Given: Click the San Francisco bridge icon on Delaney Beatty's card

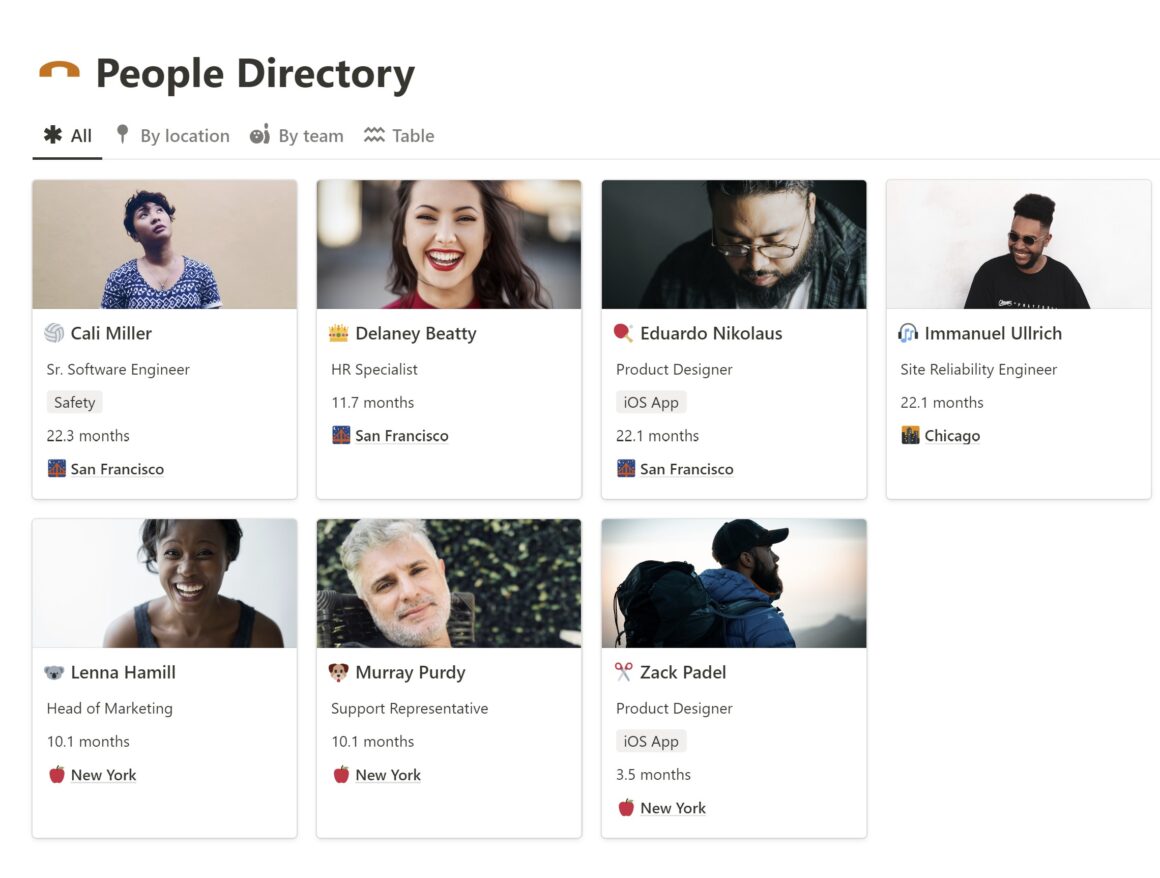Looking at the screenshot, I should 341,436.
